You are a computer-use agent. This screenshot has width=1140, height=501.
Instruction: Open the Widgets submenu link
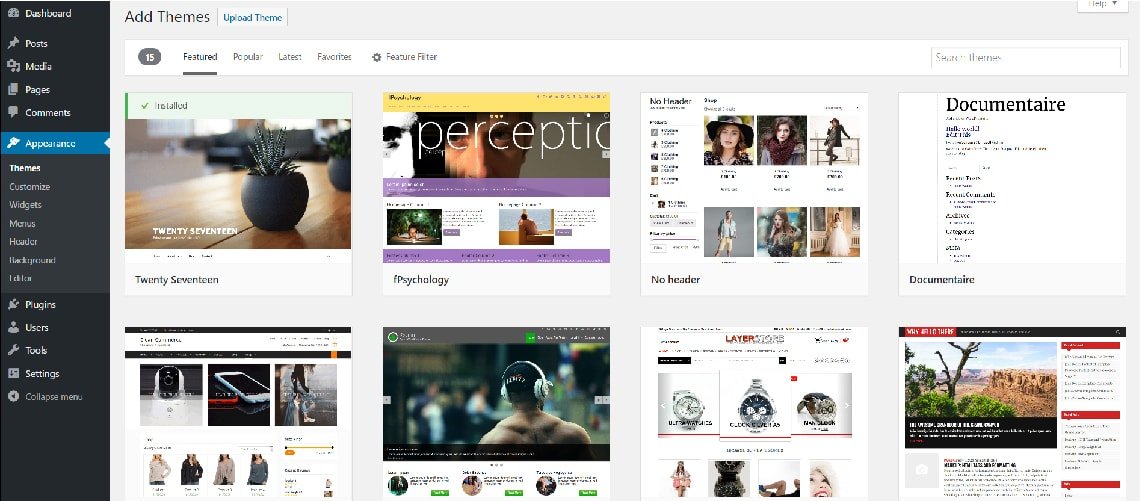click(x=25, y=205)
